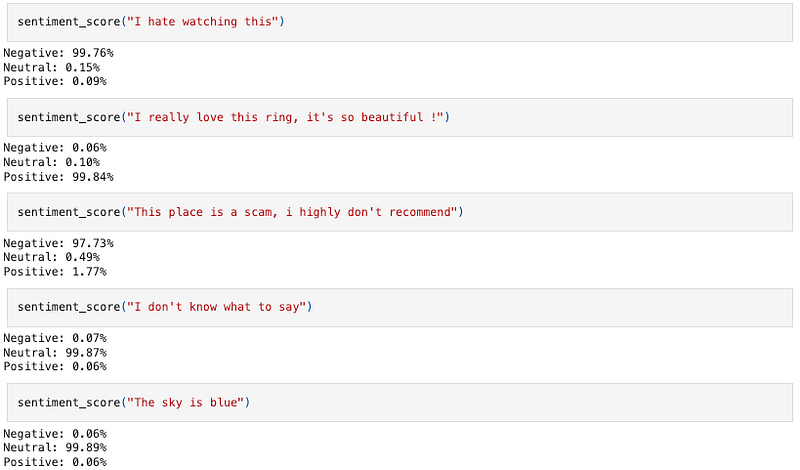Image resolution: width=800 pixels, height=470 pixels.
Task: Click the Neutral: 0.49% output text
Action: [x=52, y=257]
